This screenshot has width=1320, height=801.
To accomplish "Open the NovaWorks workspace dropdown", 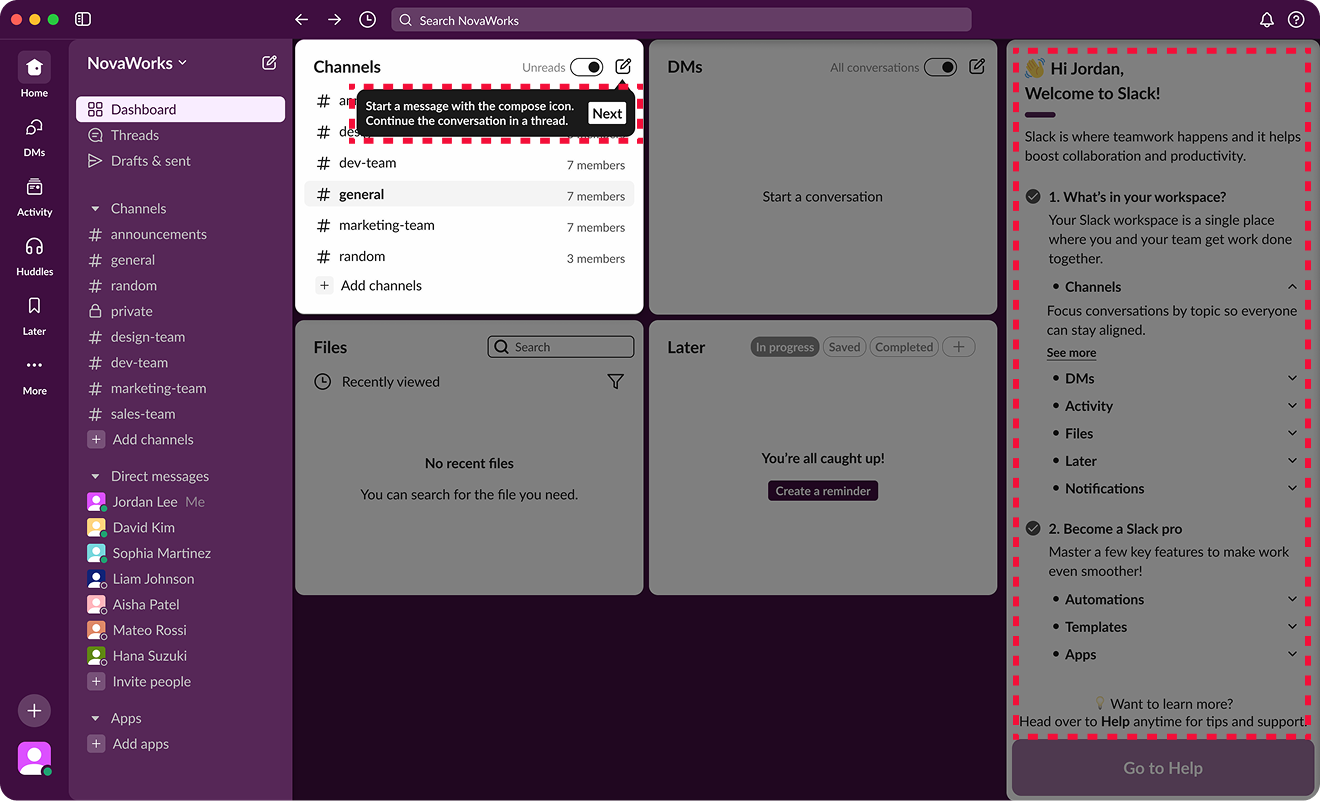I will (x=137, y=63).
